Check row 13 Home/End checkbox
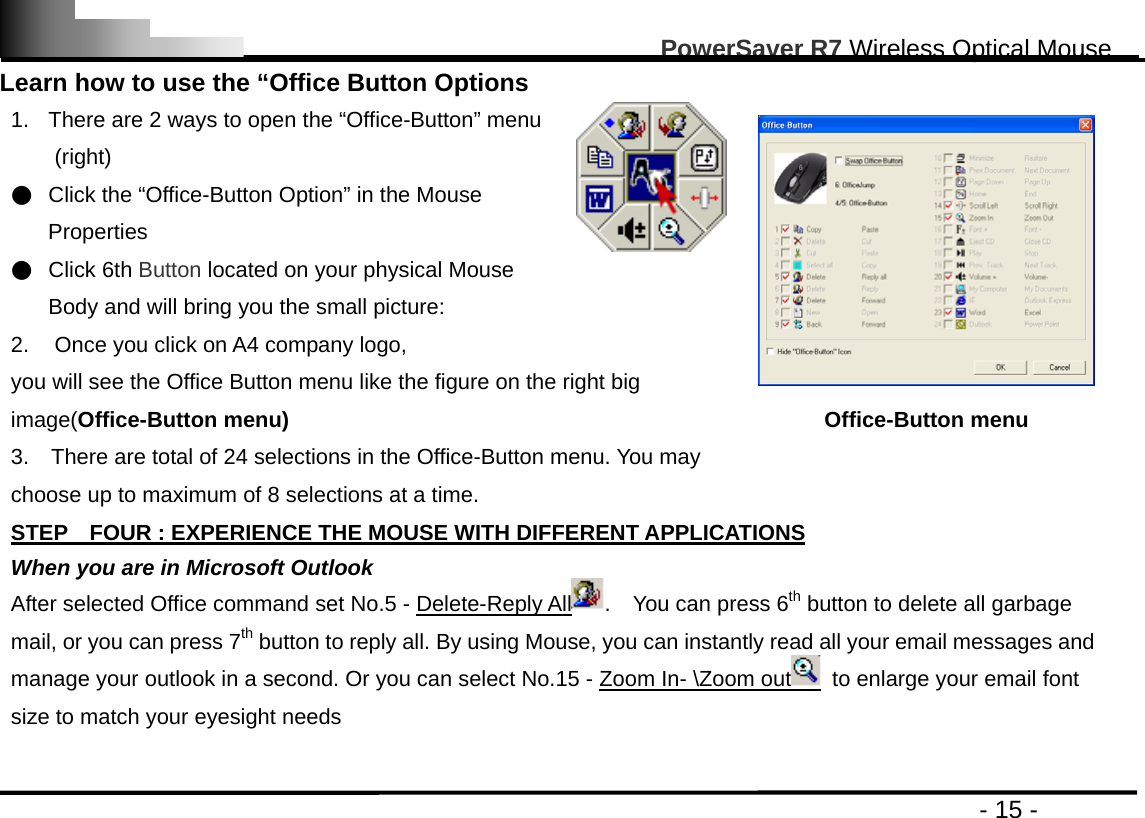Viewport: 1145px width, 818px height. 949,194
